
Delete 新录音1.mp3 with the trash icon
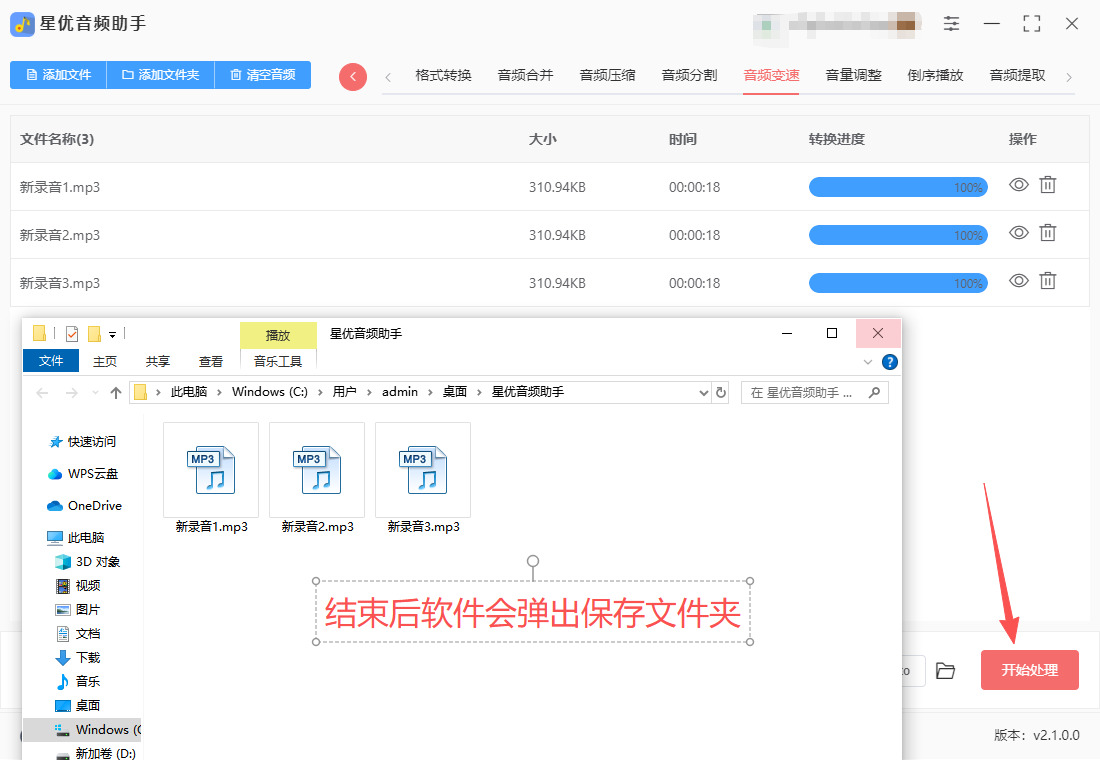point(1047,185)
